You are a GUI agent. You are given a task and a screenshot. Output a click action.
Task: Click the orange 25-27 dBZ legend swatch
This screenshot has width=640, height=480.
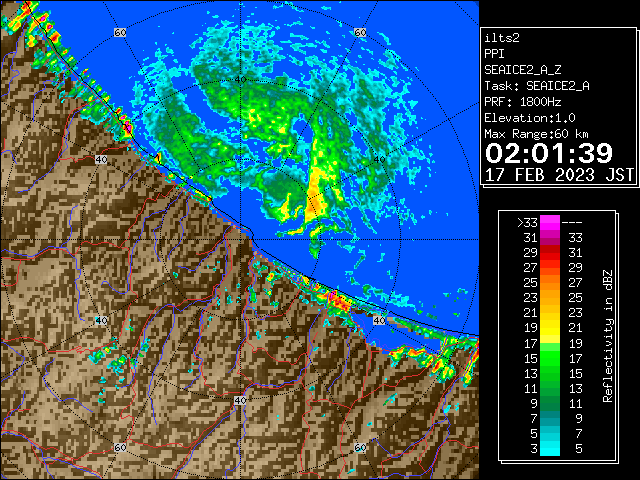[x=550, y=282]
